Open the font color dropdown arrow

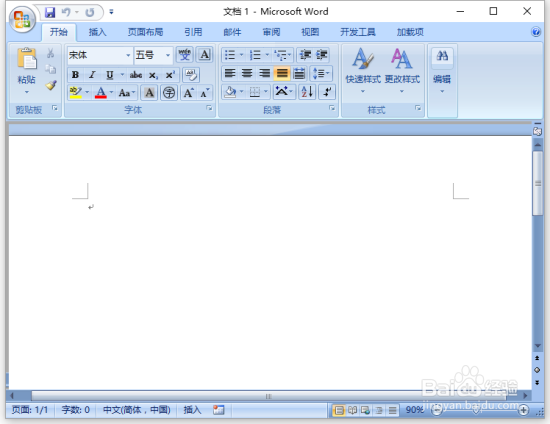[x=111, y=92]
